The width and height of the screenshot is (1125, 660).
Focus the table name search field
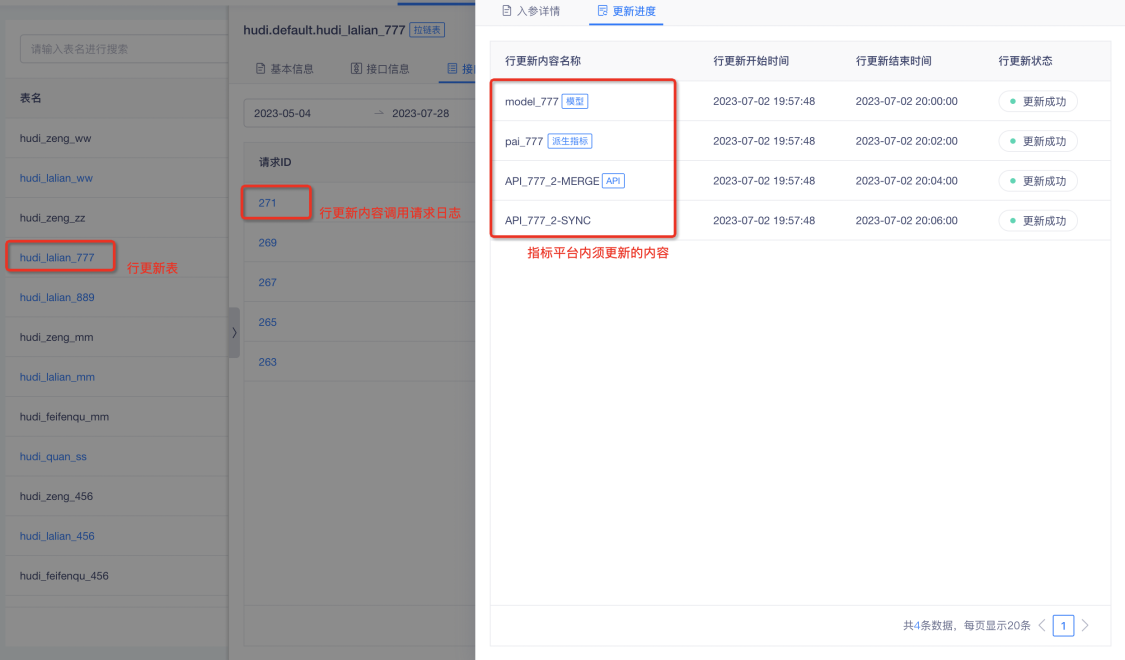click(x=124, y=49)
